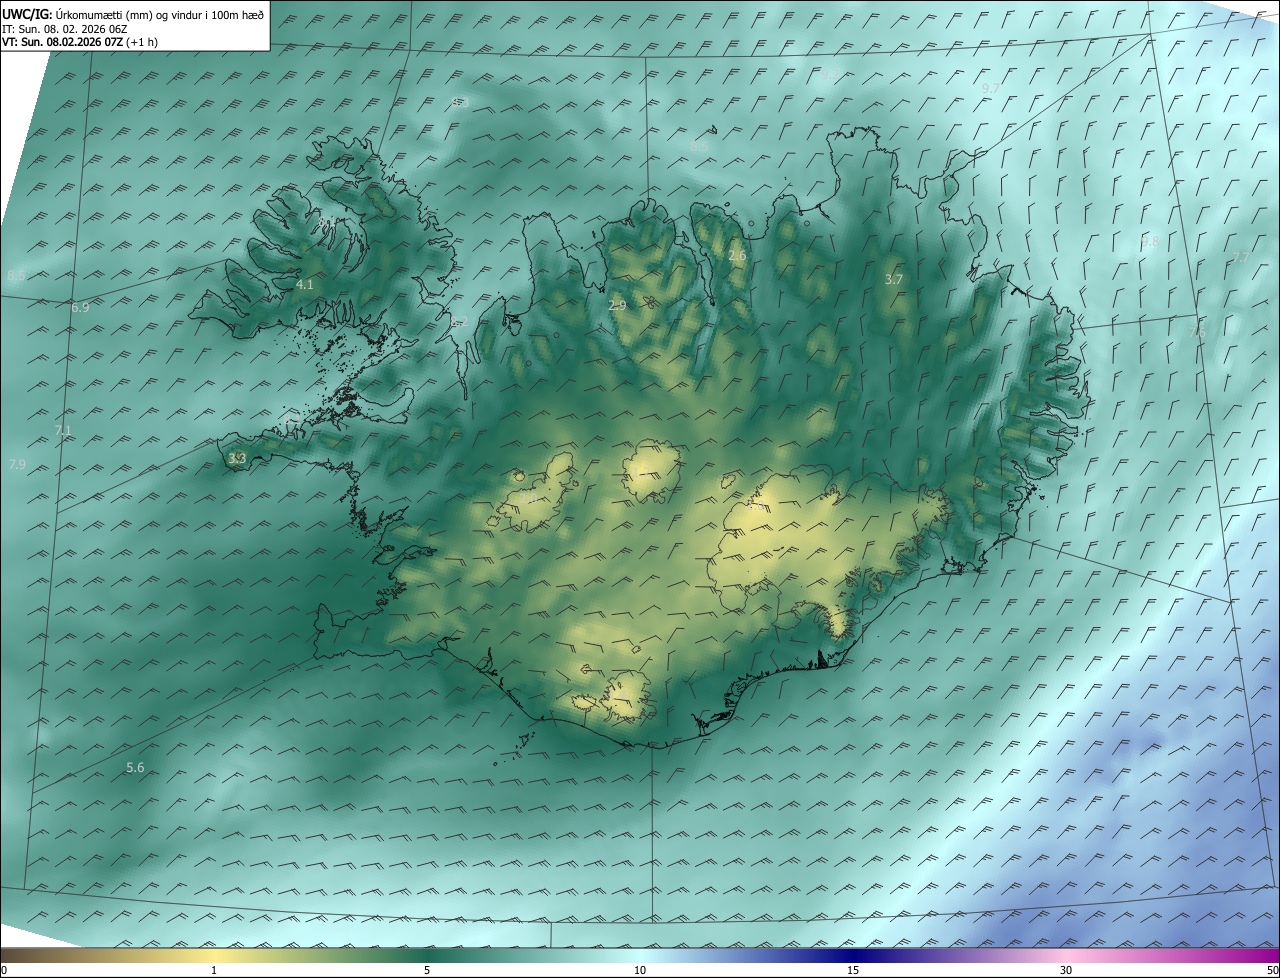
Task: Click the 5.6 value over the southwest ocean
Action: [135, 768]
